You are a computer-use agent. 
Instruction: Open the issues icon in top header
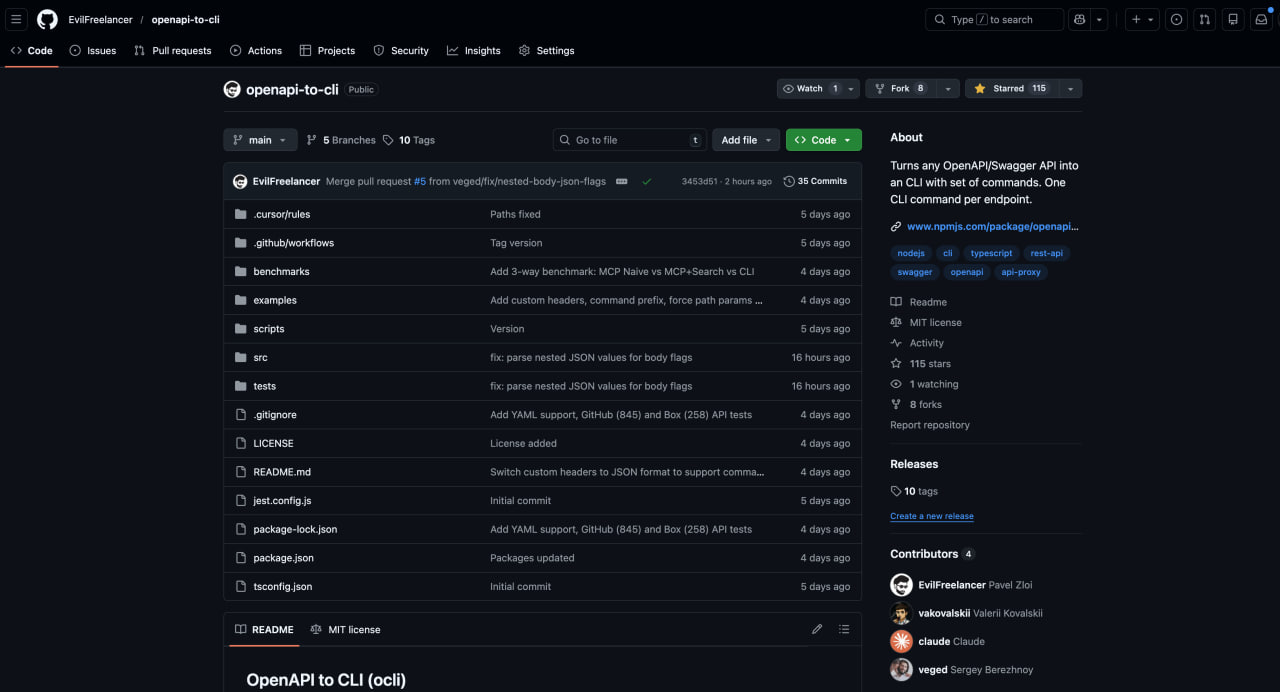(x=1176, y=19)
